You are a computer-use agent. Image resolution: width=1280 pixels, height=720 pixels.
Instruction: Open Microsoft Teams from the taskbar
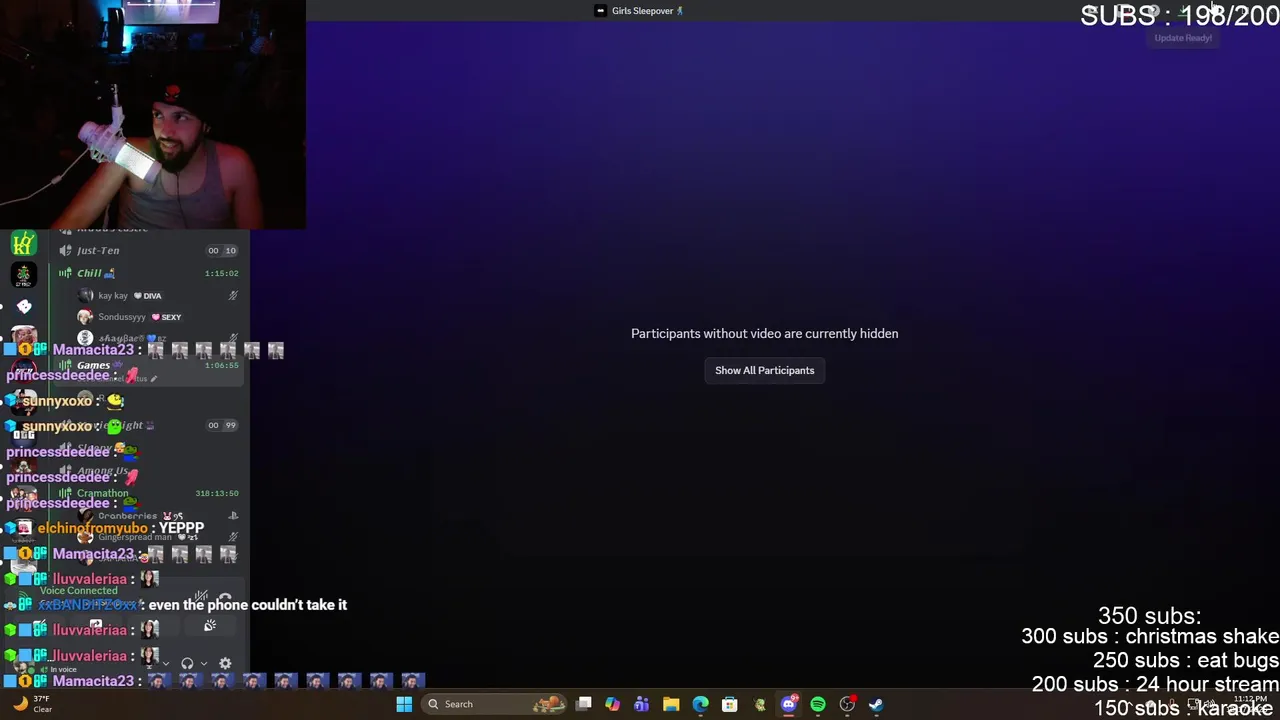click(x=641, y=704)
